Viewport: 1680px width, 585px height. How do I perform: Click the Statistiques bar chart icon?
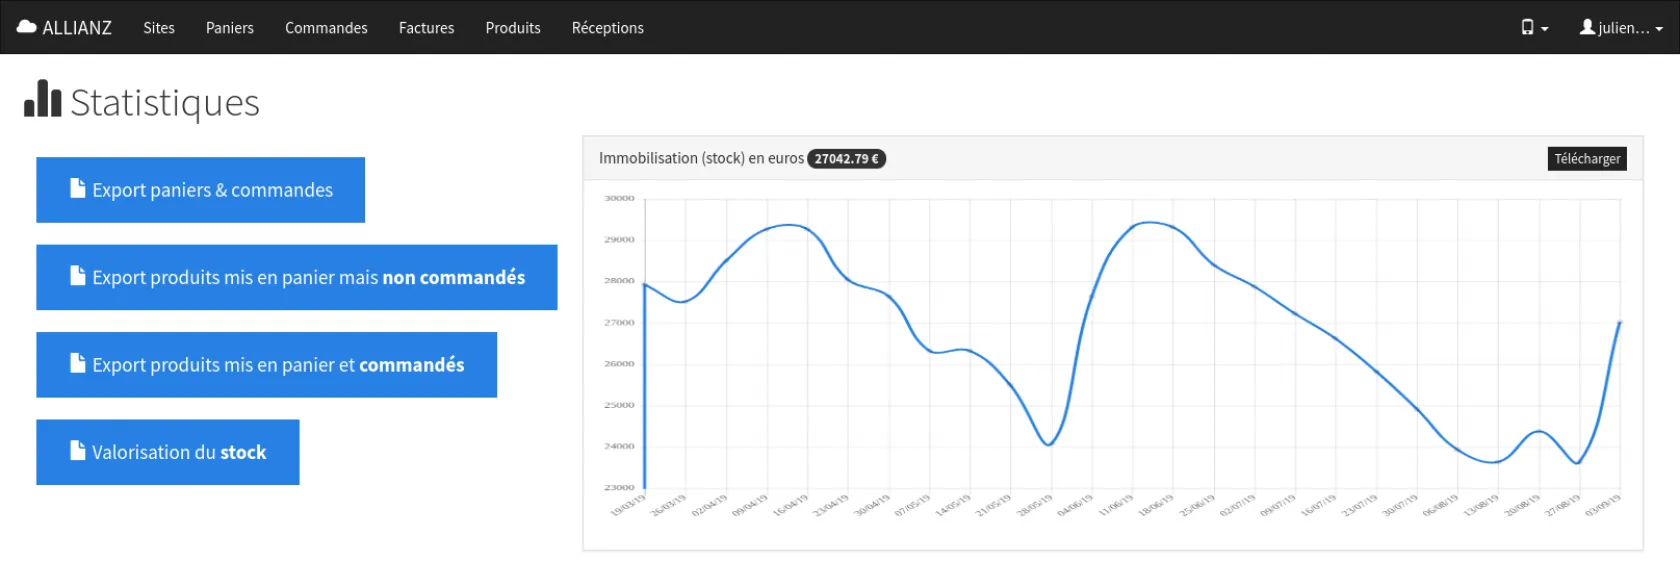click(42, 100)
